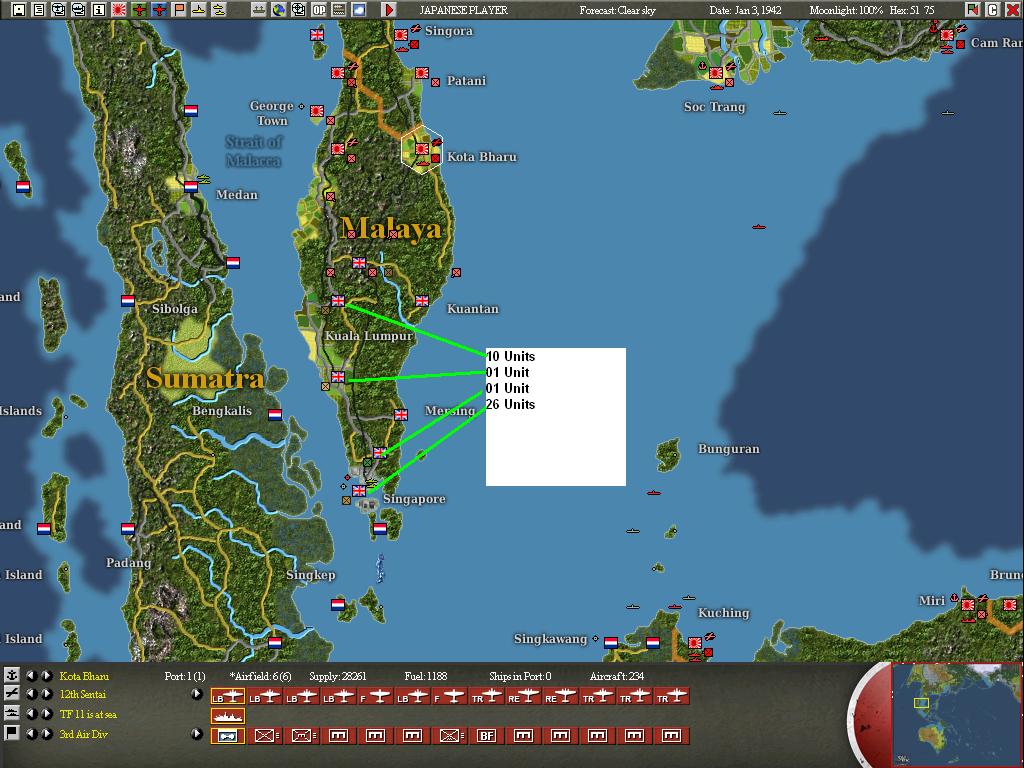Click the Japanese base icon at Patani
1024x768 pixels.
[x=422, y=72]
